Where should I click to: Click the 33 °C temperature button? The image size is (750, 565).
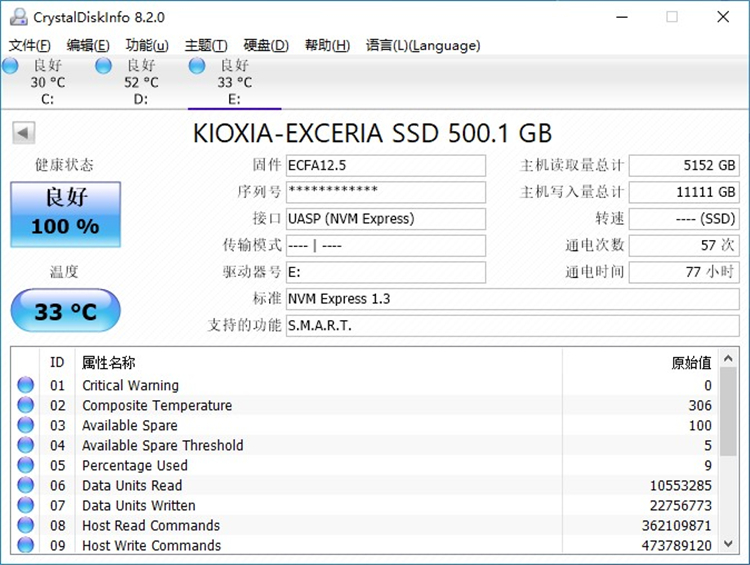point(65,311)
